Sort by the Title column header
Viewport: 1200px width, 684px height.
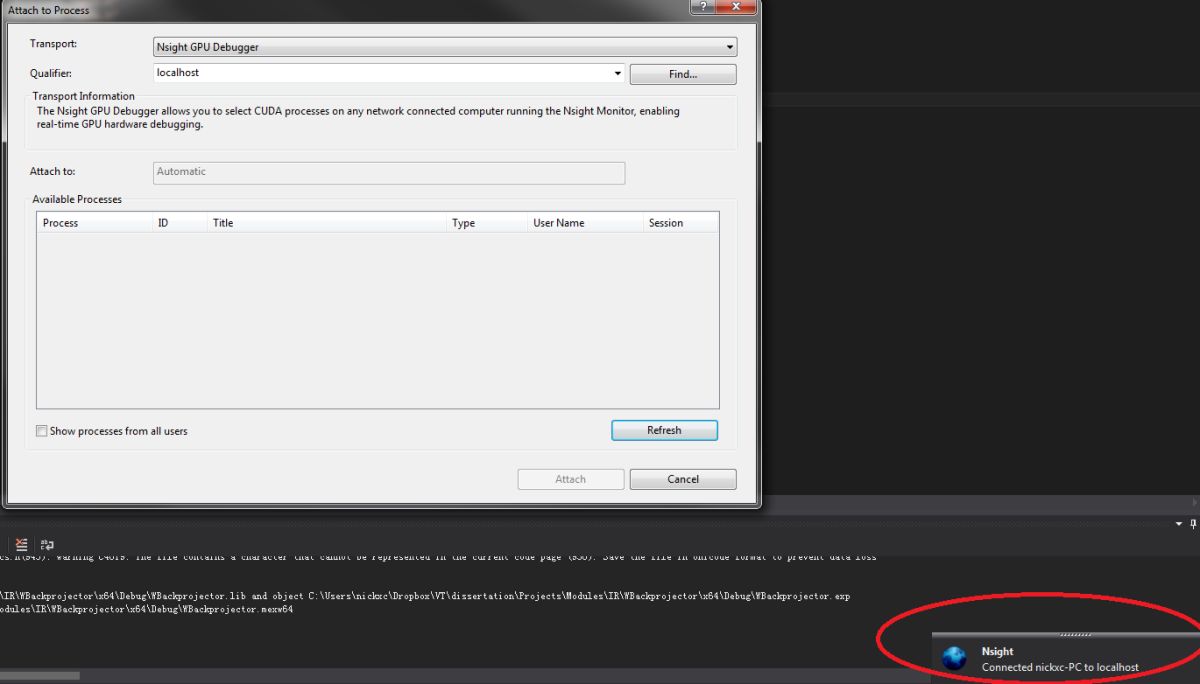pyautogui.click(x=326, y=223)
